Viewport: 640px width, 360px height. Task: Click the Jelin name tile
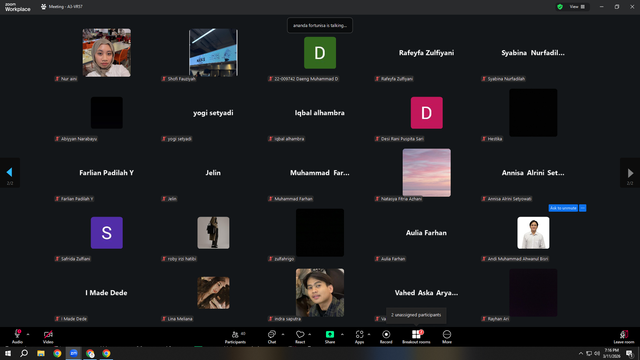[x=213, y=173]
